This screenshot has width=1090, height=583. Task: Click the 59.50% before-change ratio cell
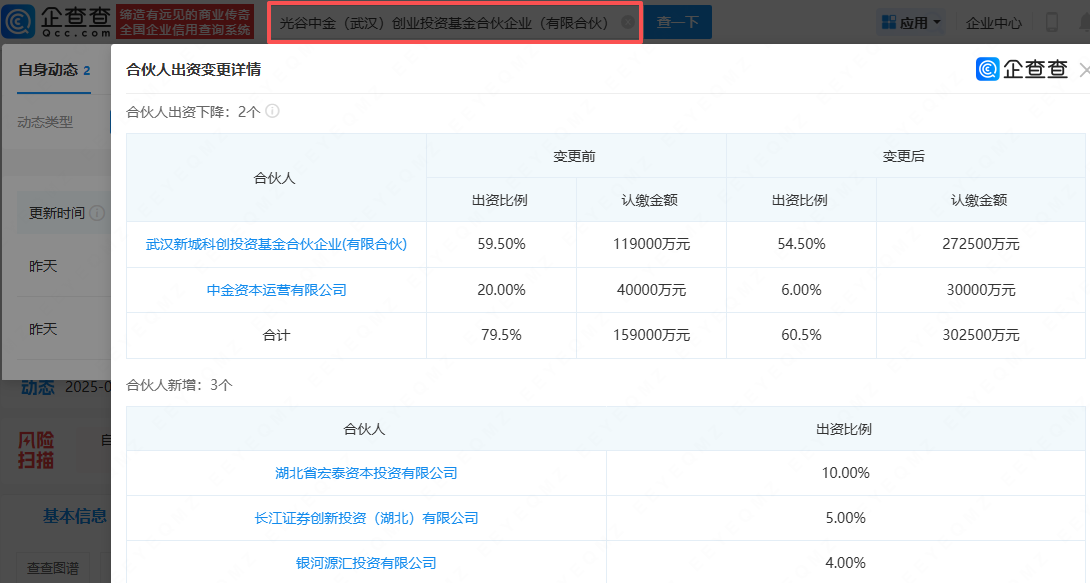[x=501, y=244]
